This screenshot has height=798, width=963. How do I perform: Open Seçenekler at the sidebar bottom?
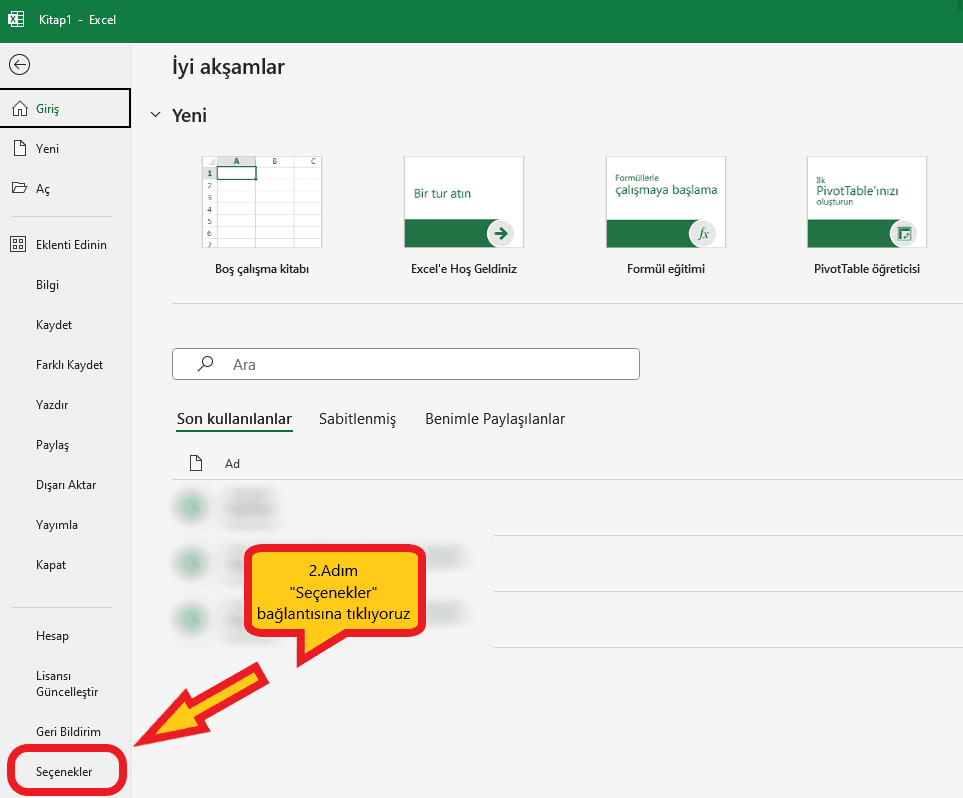(x=64, y=772)
